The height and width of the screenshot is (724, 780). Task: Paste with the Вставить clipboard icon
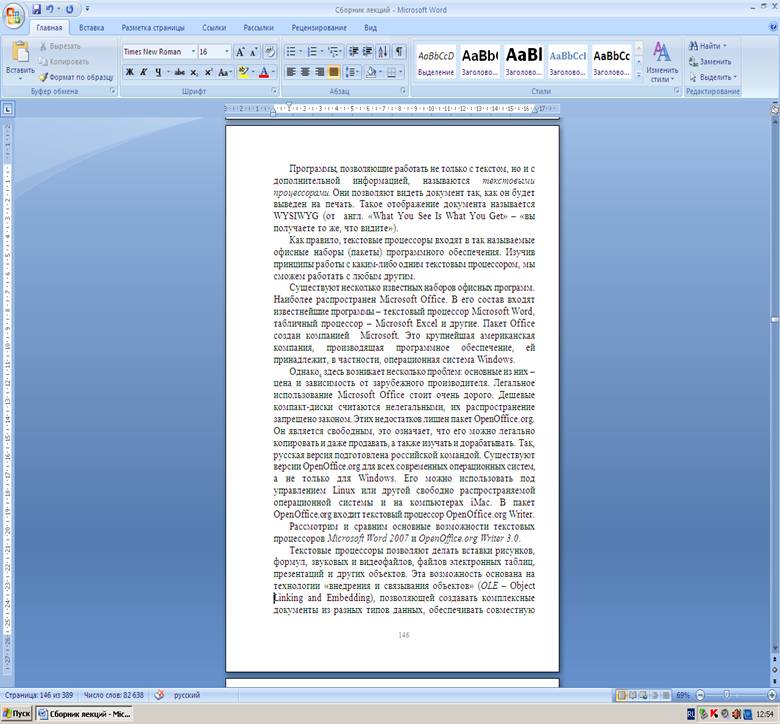pos(20,52)
